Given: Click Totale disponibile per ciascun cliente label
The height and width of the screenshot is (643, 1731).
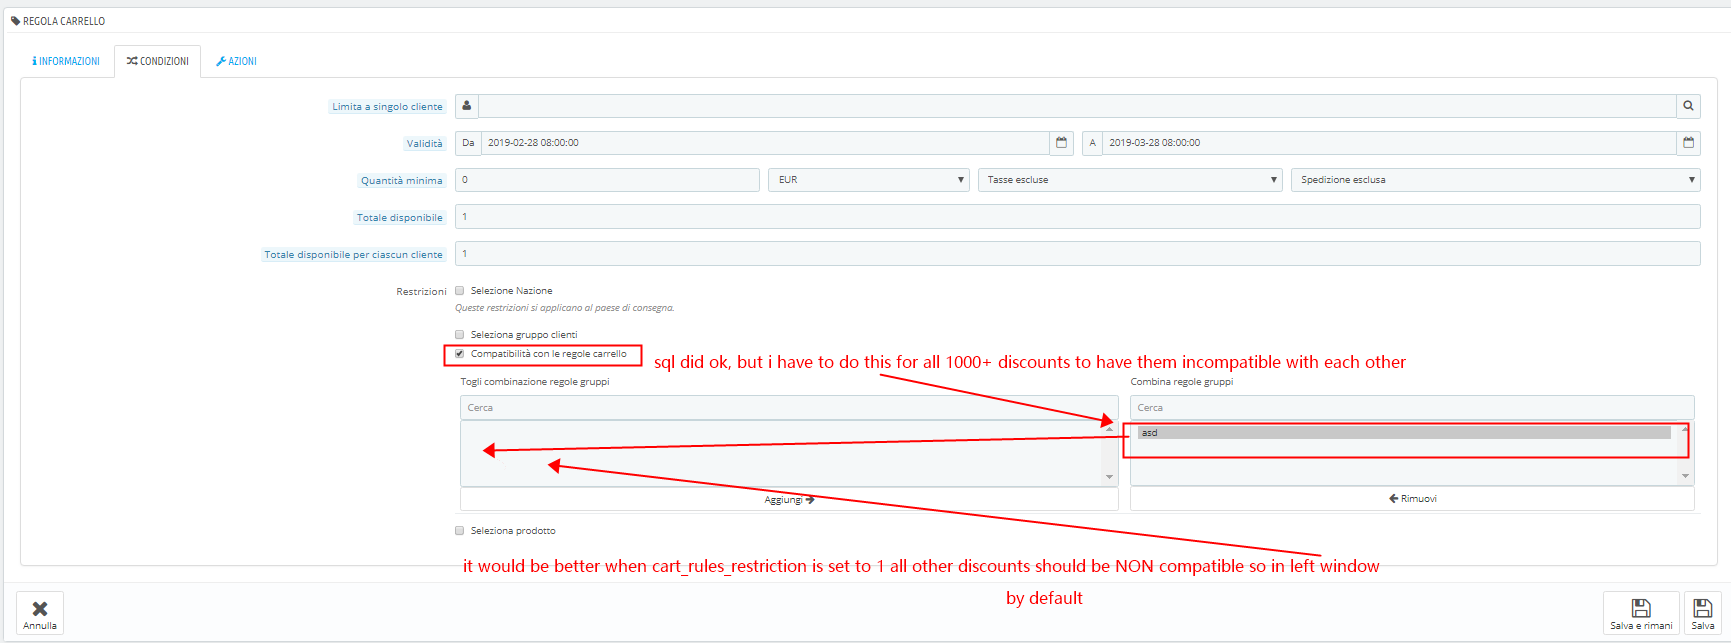Looking at the screenshot, I should tap(353, 255).
